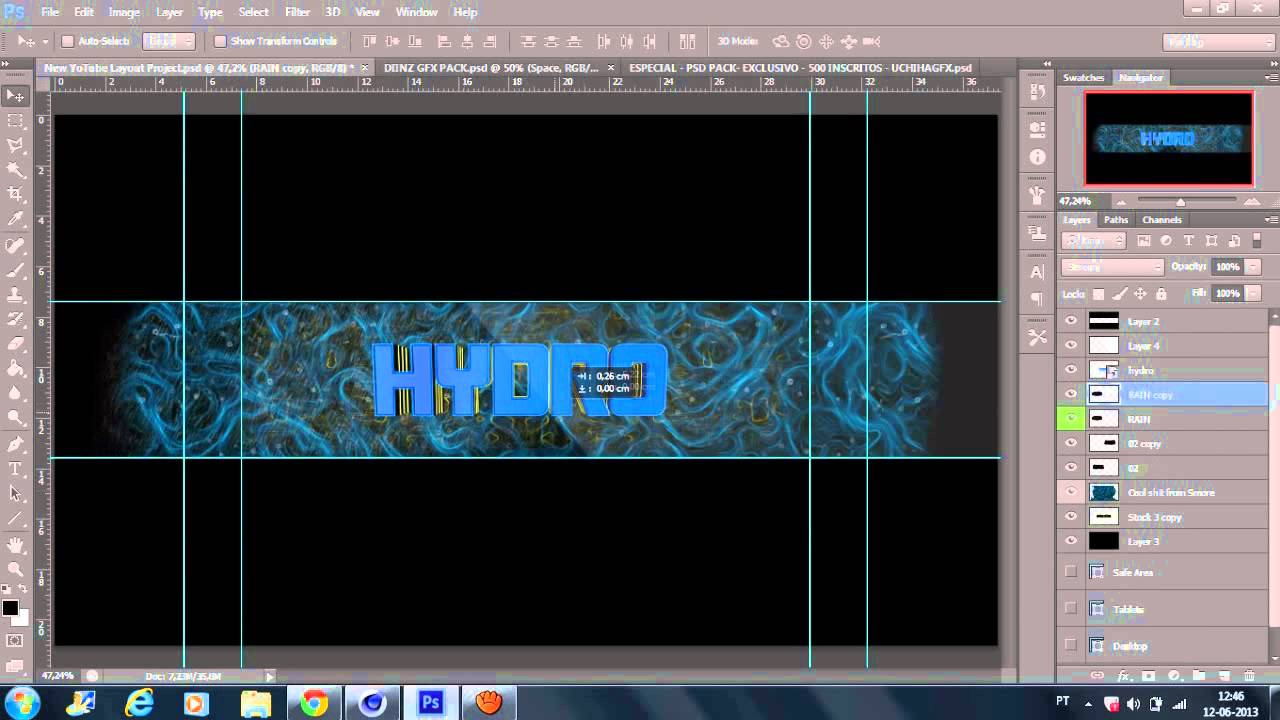Click the Navigator preview thumbnail
Viewport: 1280px width, 720px height.
pyautogui.click(x=1169, y=139)
